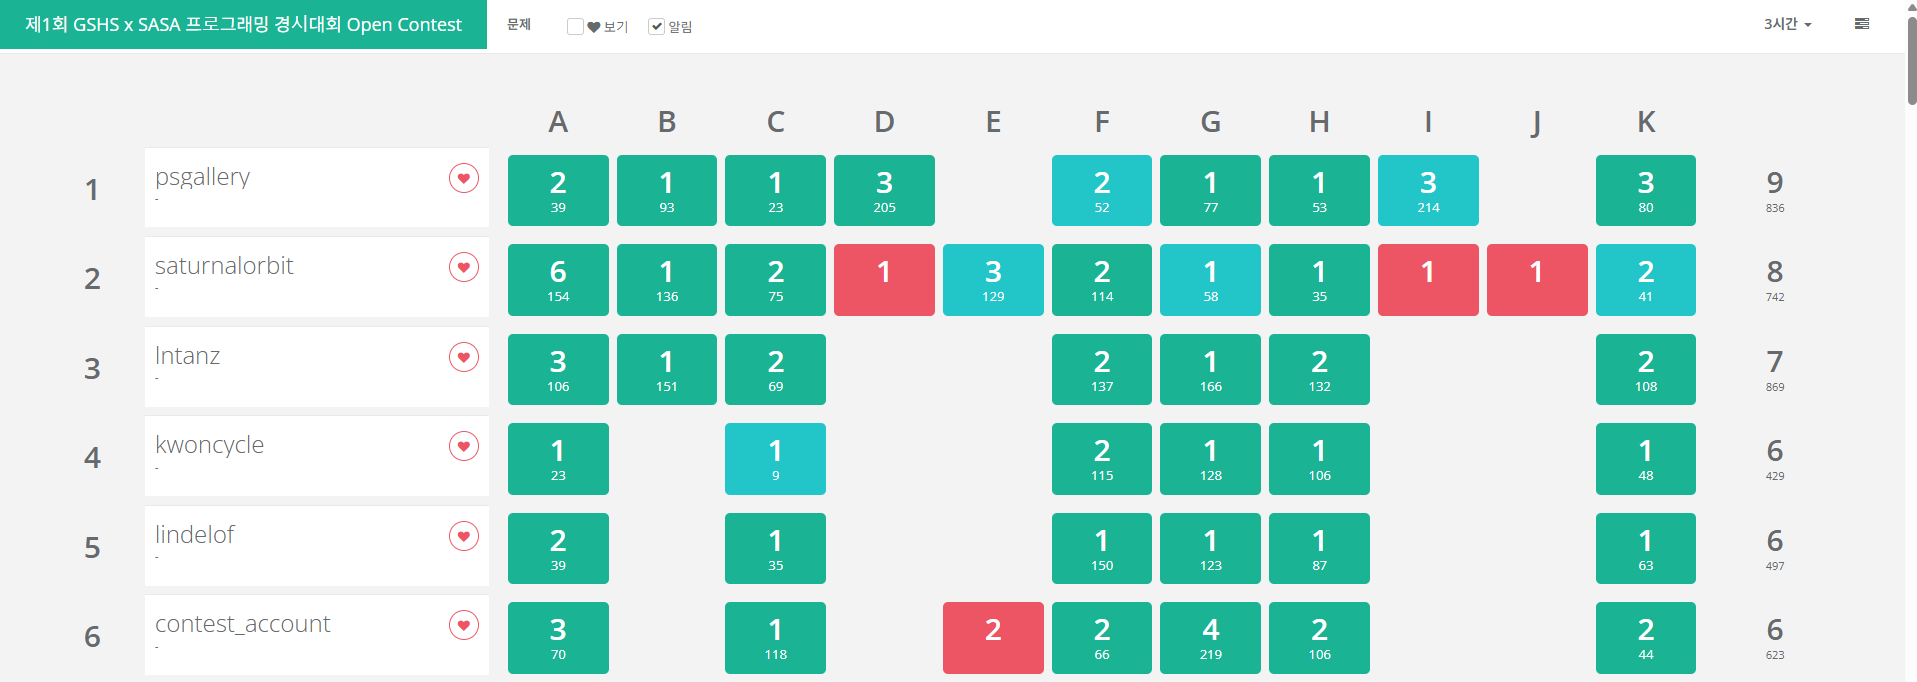This screenshot has height=682, width=1917.
Task: Click the heart icon for Intanz
Action: click(463, 357)
